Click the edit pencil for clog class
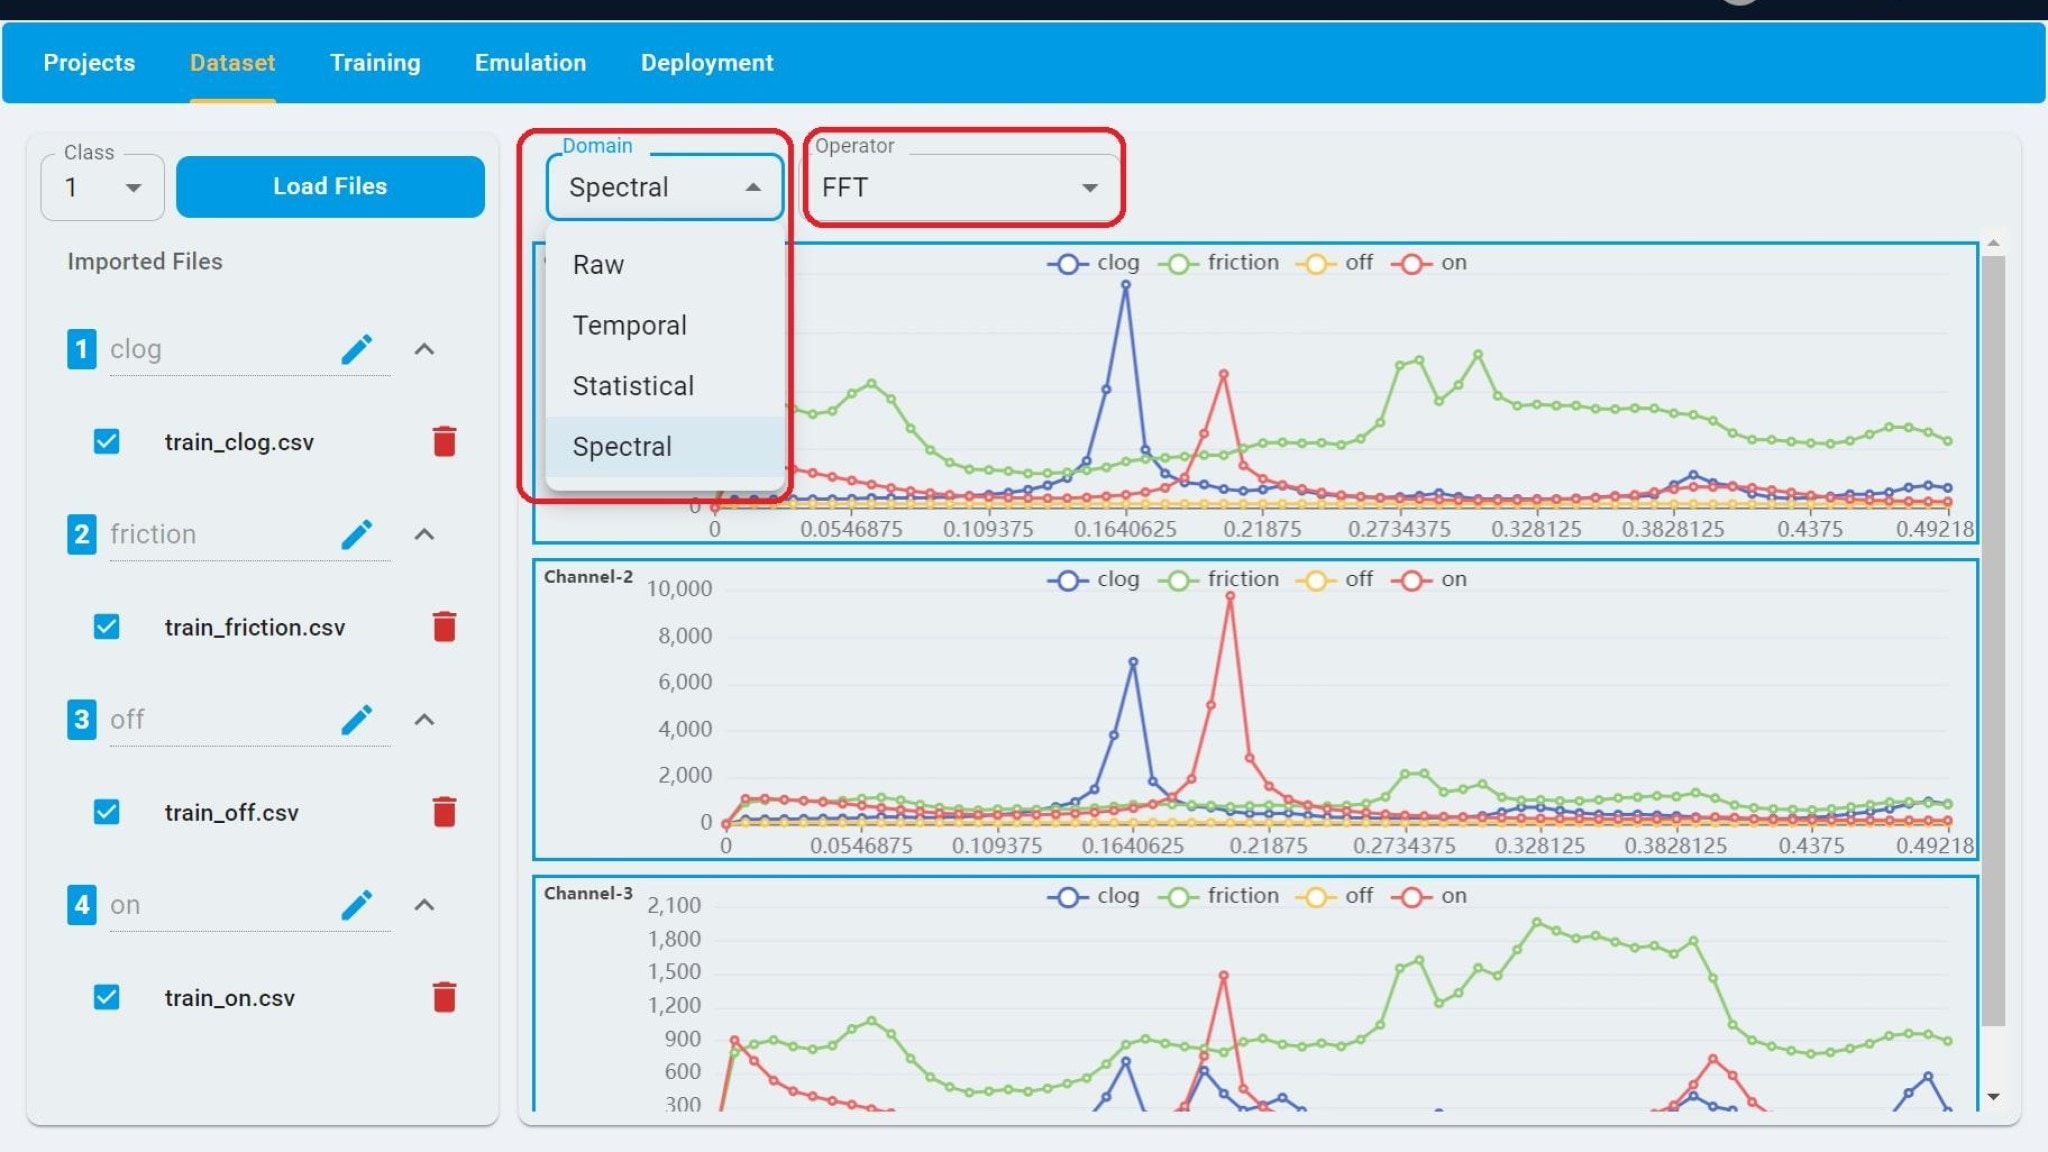This screenshot has height=1152, width=2048. click(356, 349)
